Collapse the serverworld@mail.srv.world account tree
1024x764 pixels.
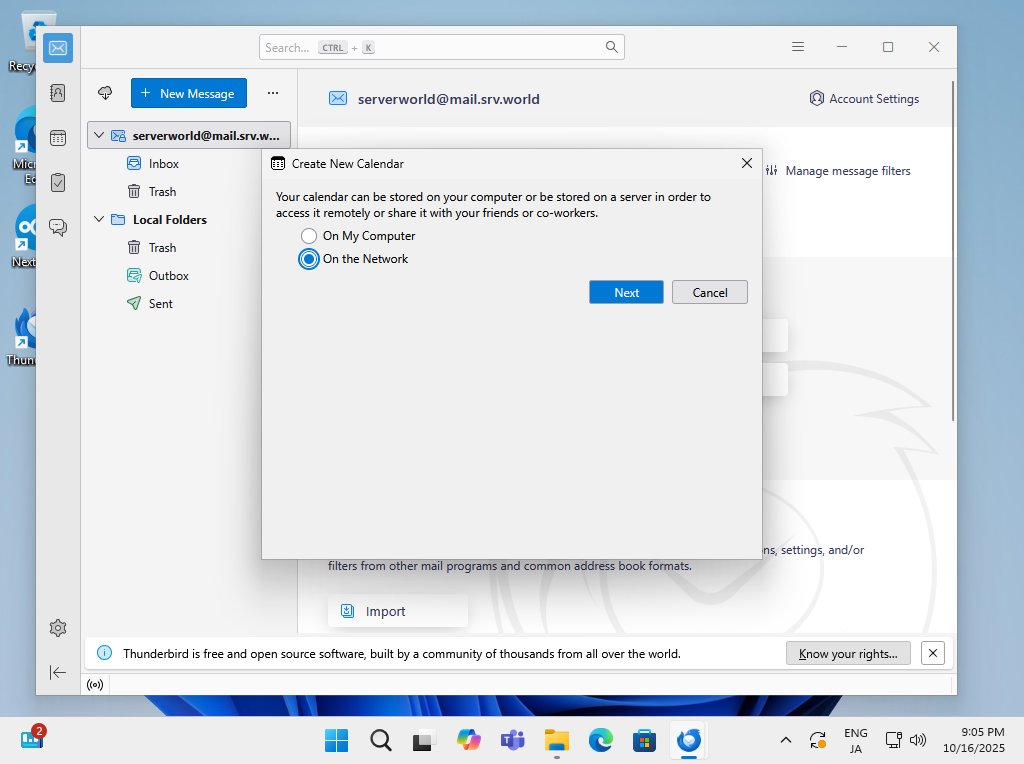click(99, 135)
